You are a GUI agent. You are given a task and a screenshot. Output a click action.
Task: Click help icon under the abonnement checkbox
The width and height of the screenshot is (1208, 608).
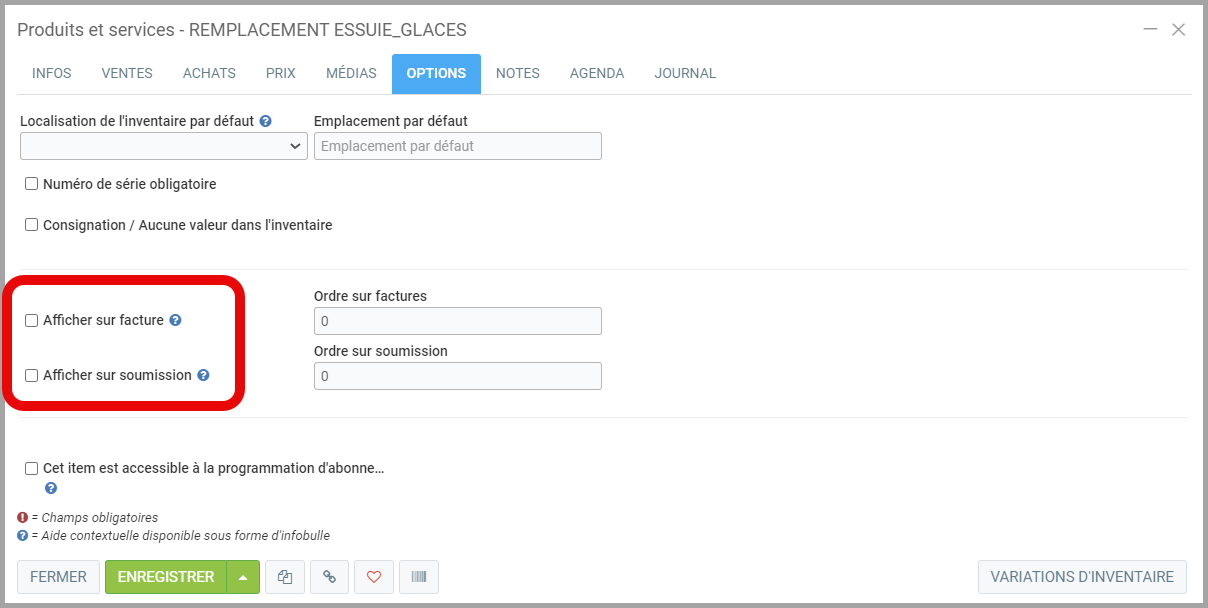51,489
